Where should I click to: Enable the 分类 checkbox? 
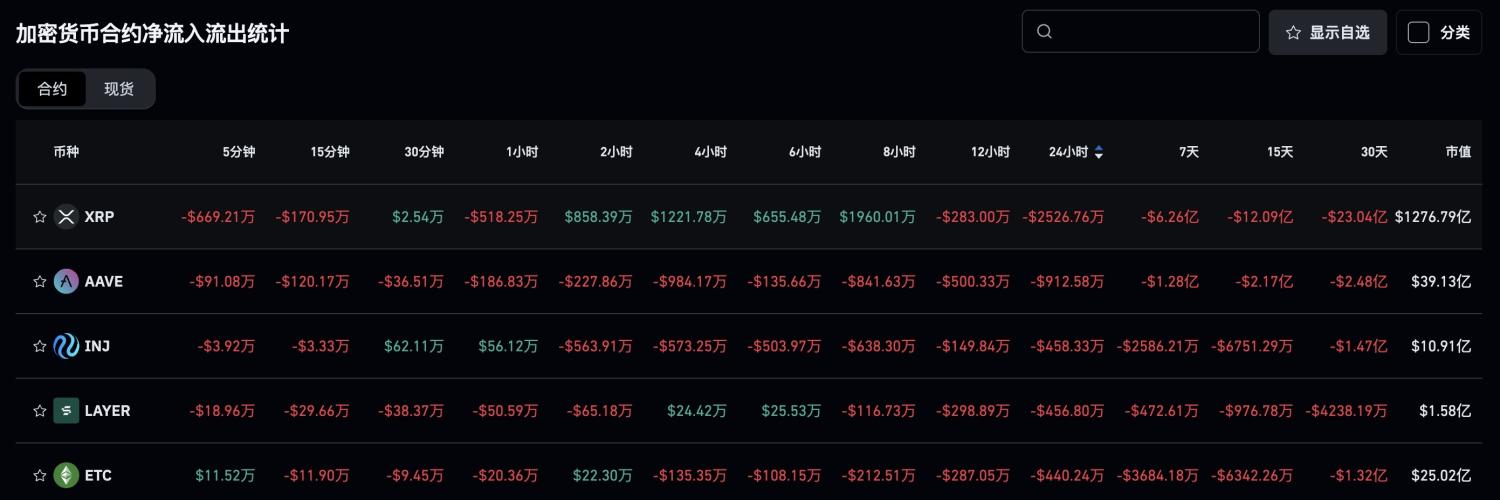[1418, 32]
